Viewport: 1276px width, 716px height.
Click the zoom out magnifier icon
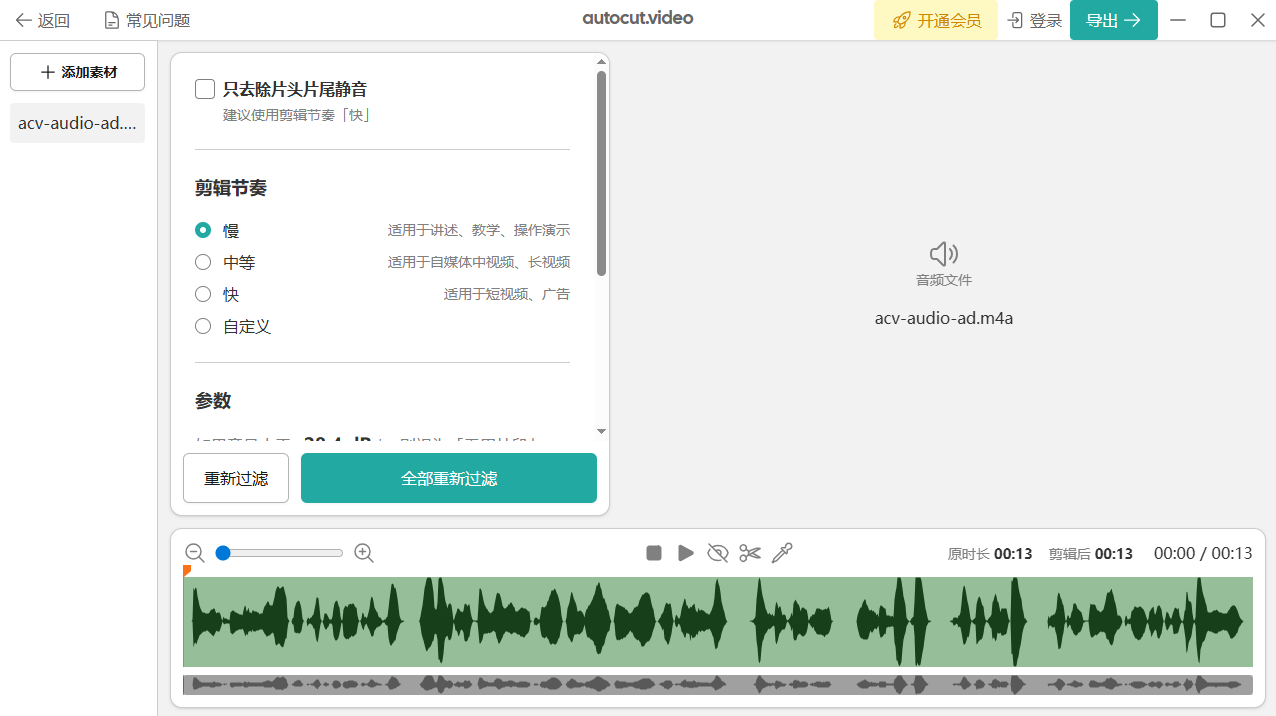coord(195,553)
